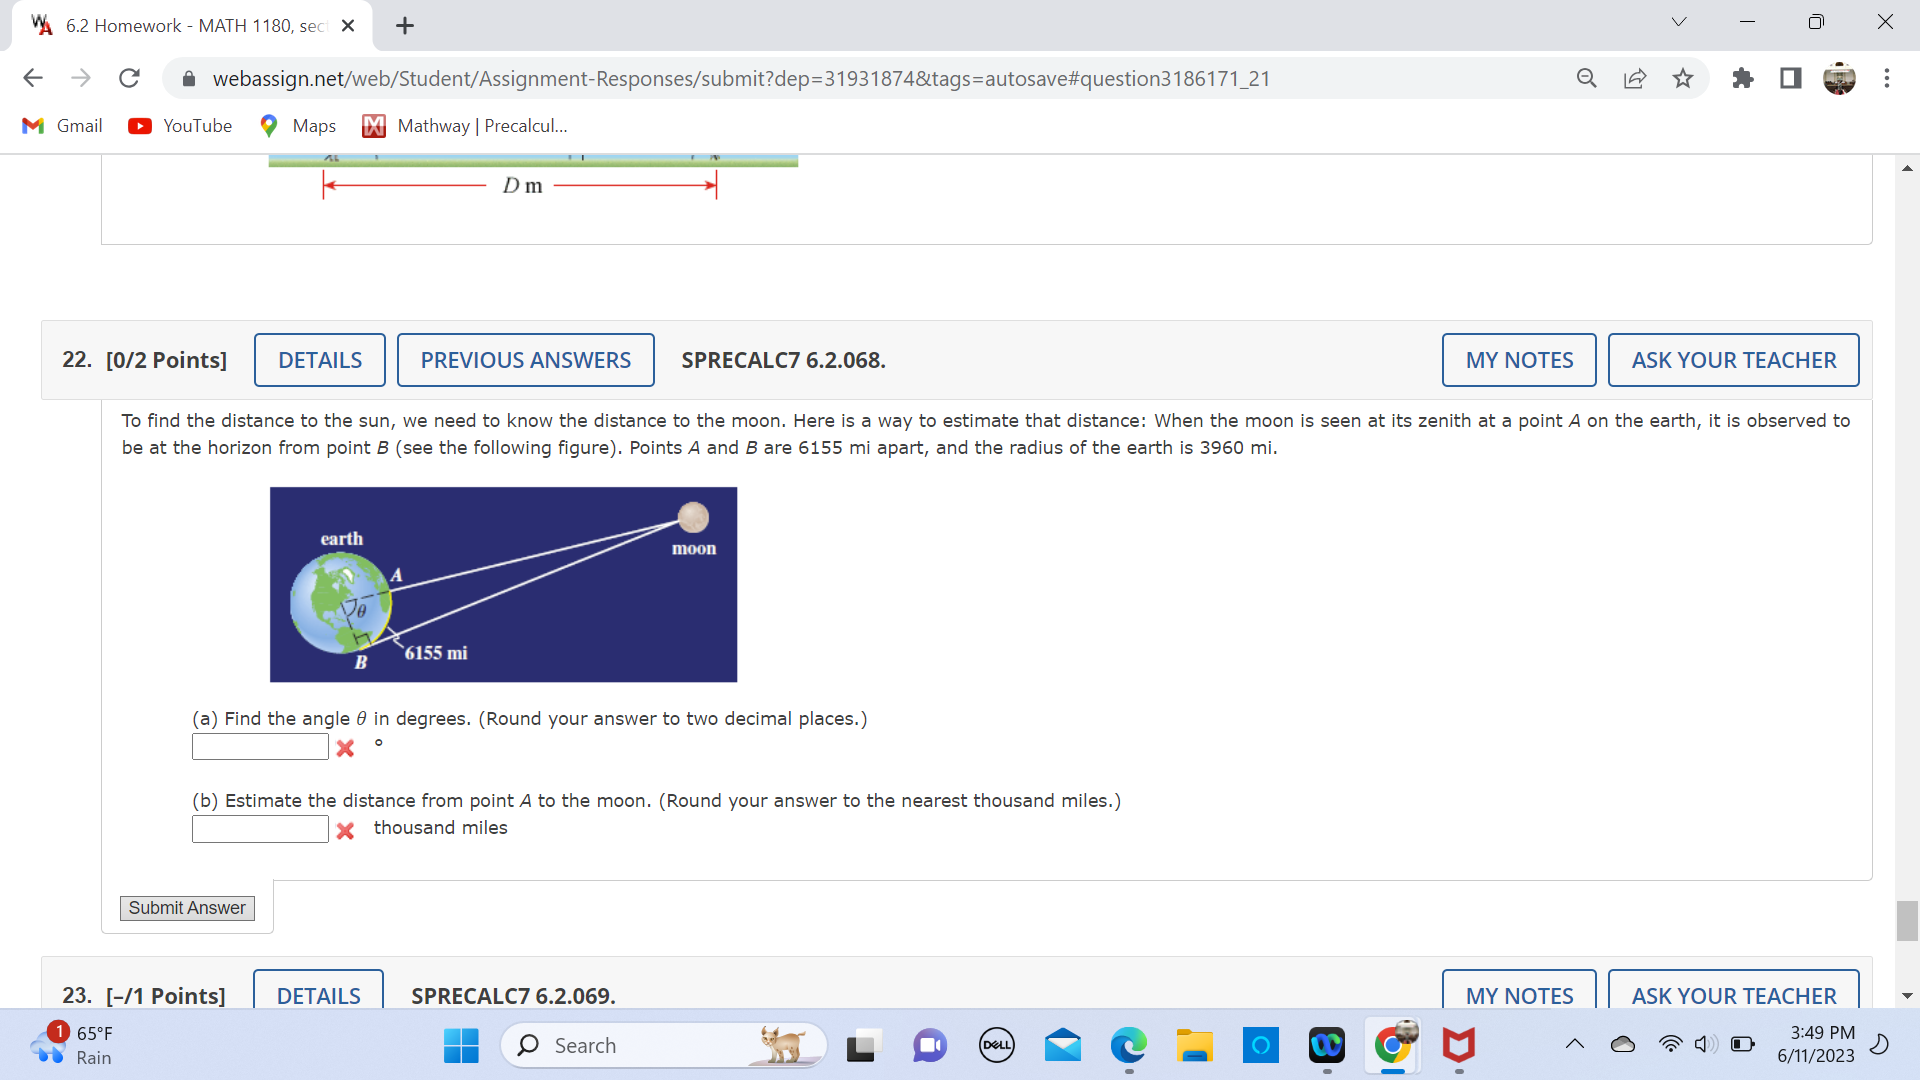Click the scrollbar down arrow
The image size is (1920, 1080).
click(1907, 995)
